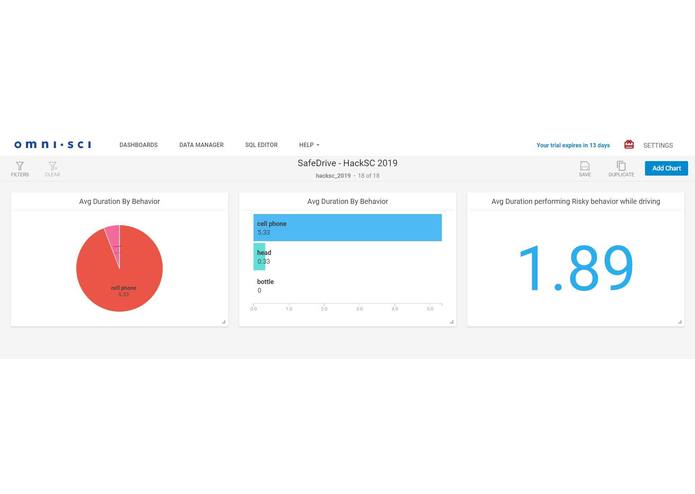Click the teal head bar
695x494 pixels.
259,257
